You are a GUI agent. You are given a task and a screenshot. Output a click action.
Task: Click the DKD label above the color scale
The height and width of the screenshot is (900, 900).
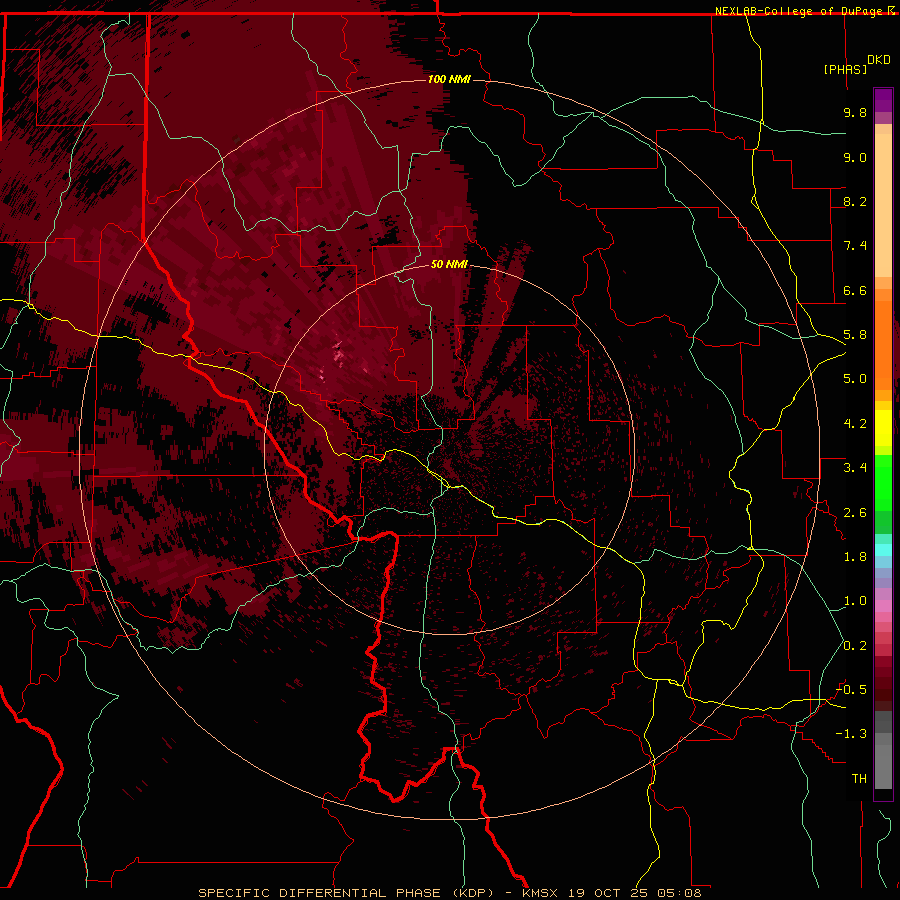[x=879, y=60]
